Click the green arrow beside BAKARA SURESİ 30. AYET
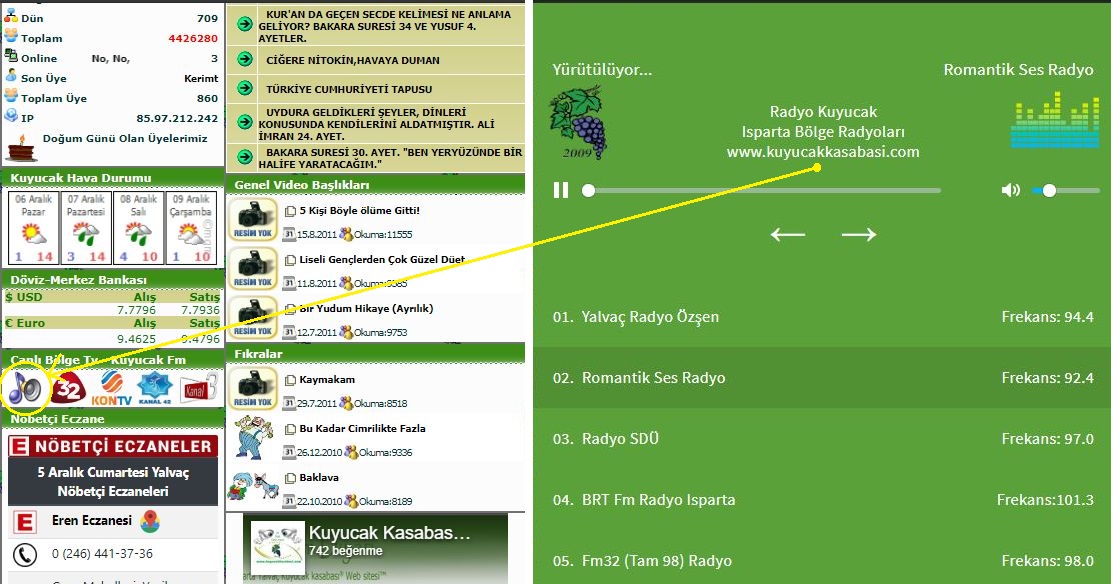Screen dimensions: 1111x584 tap(245, 157)
